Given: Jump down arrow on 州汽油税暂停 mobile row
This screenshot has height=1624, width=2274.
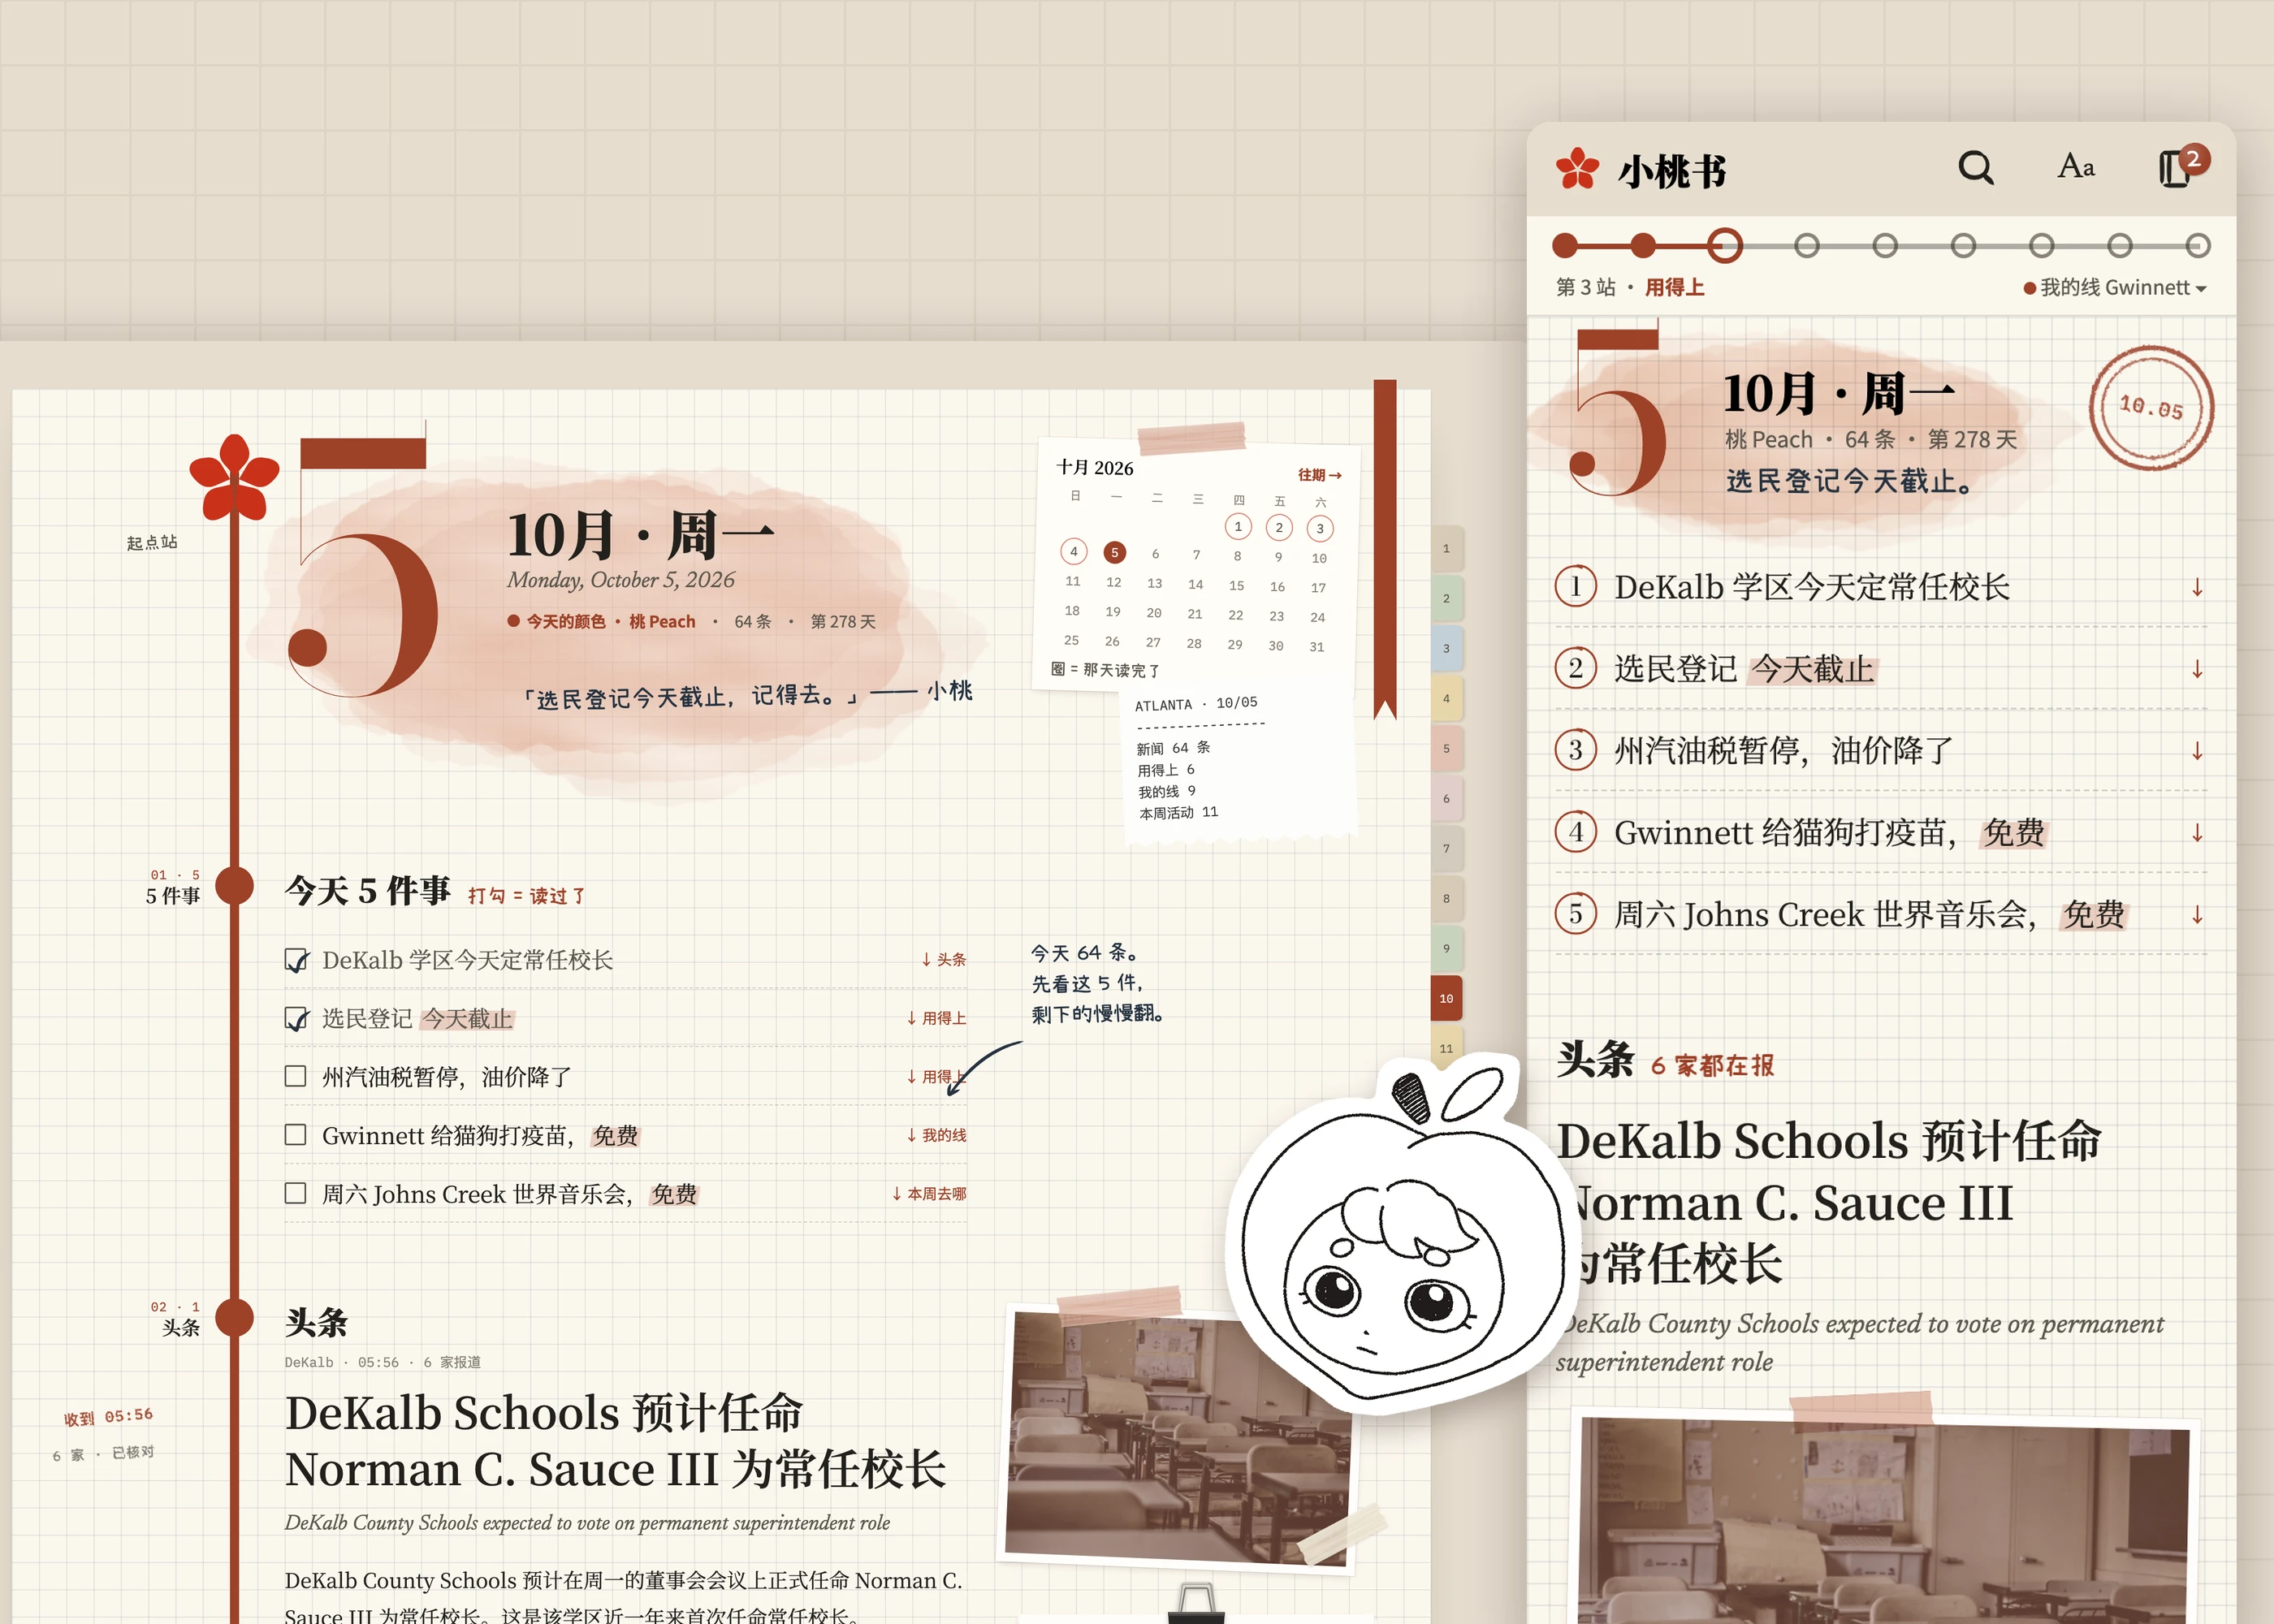Looking at the screenshot, I should [x=2197, y=751].
